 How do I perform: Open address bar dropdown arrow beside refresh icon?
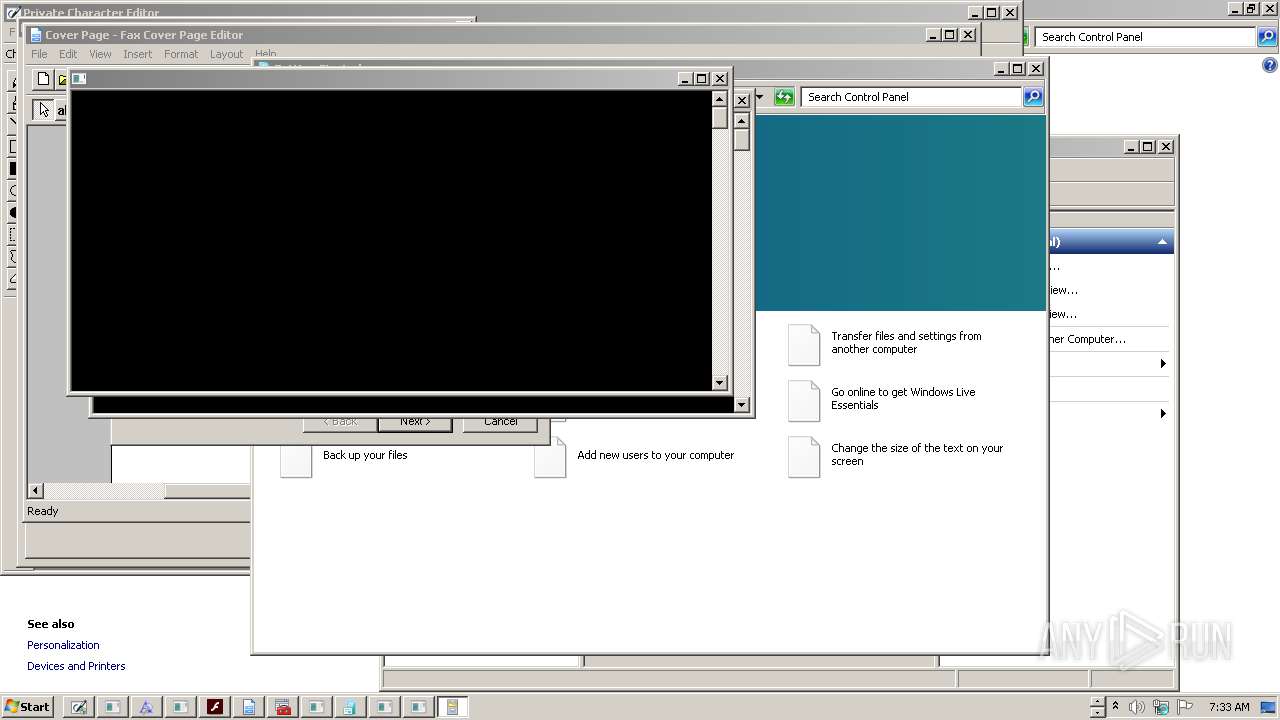click(x=760, y=97)
